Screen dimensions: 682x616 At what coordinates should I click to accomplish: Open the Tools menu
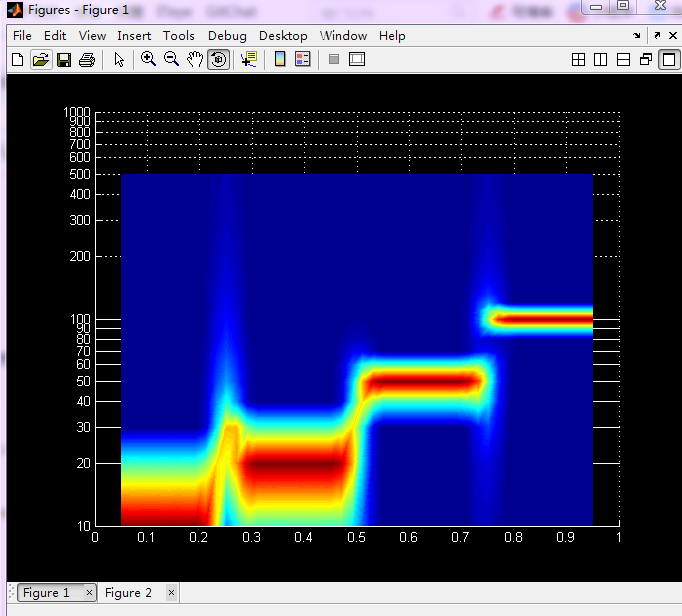point(179,36)
